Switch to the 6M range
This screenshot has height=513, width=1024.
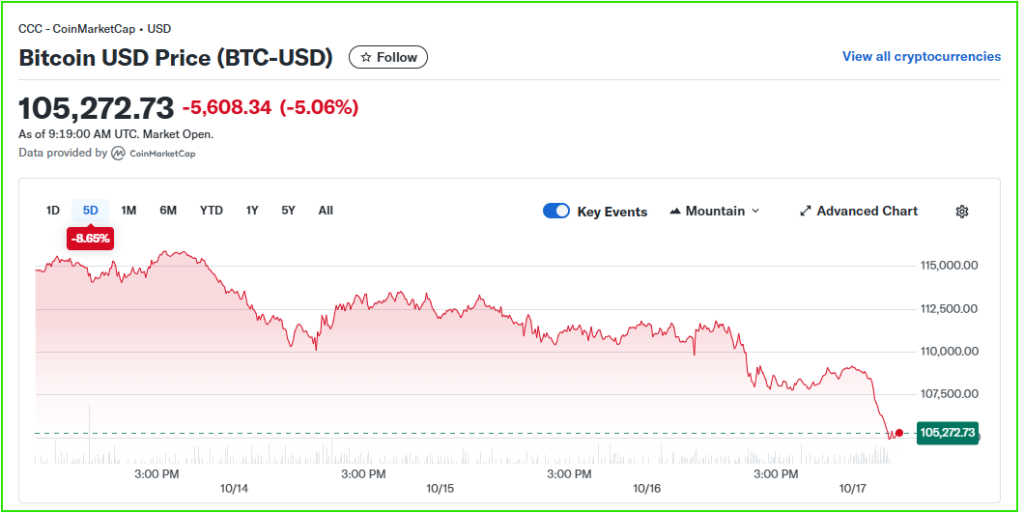coord(168,210)
